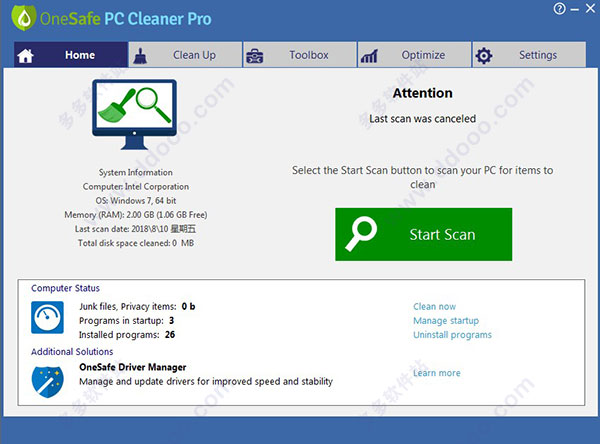
Task: Click the System Information label
Action: [135, 172]
